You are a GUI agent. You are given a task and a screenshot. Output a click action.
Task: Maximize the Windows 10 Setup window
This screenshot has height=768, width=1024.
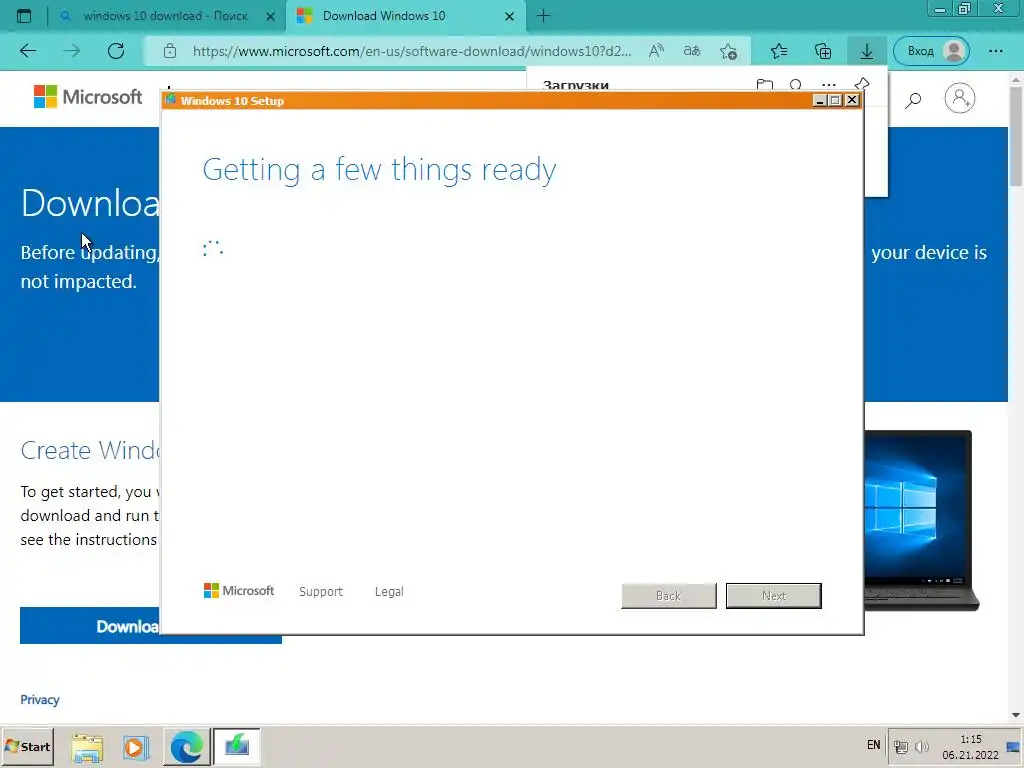point(835,100)
